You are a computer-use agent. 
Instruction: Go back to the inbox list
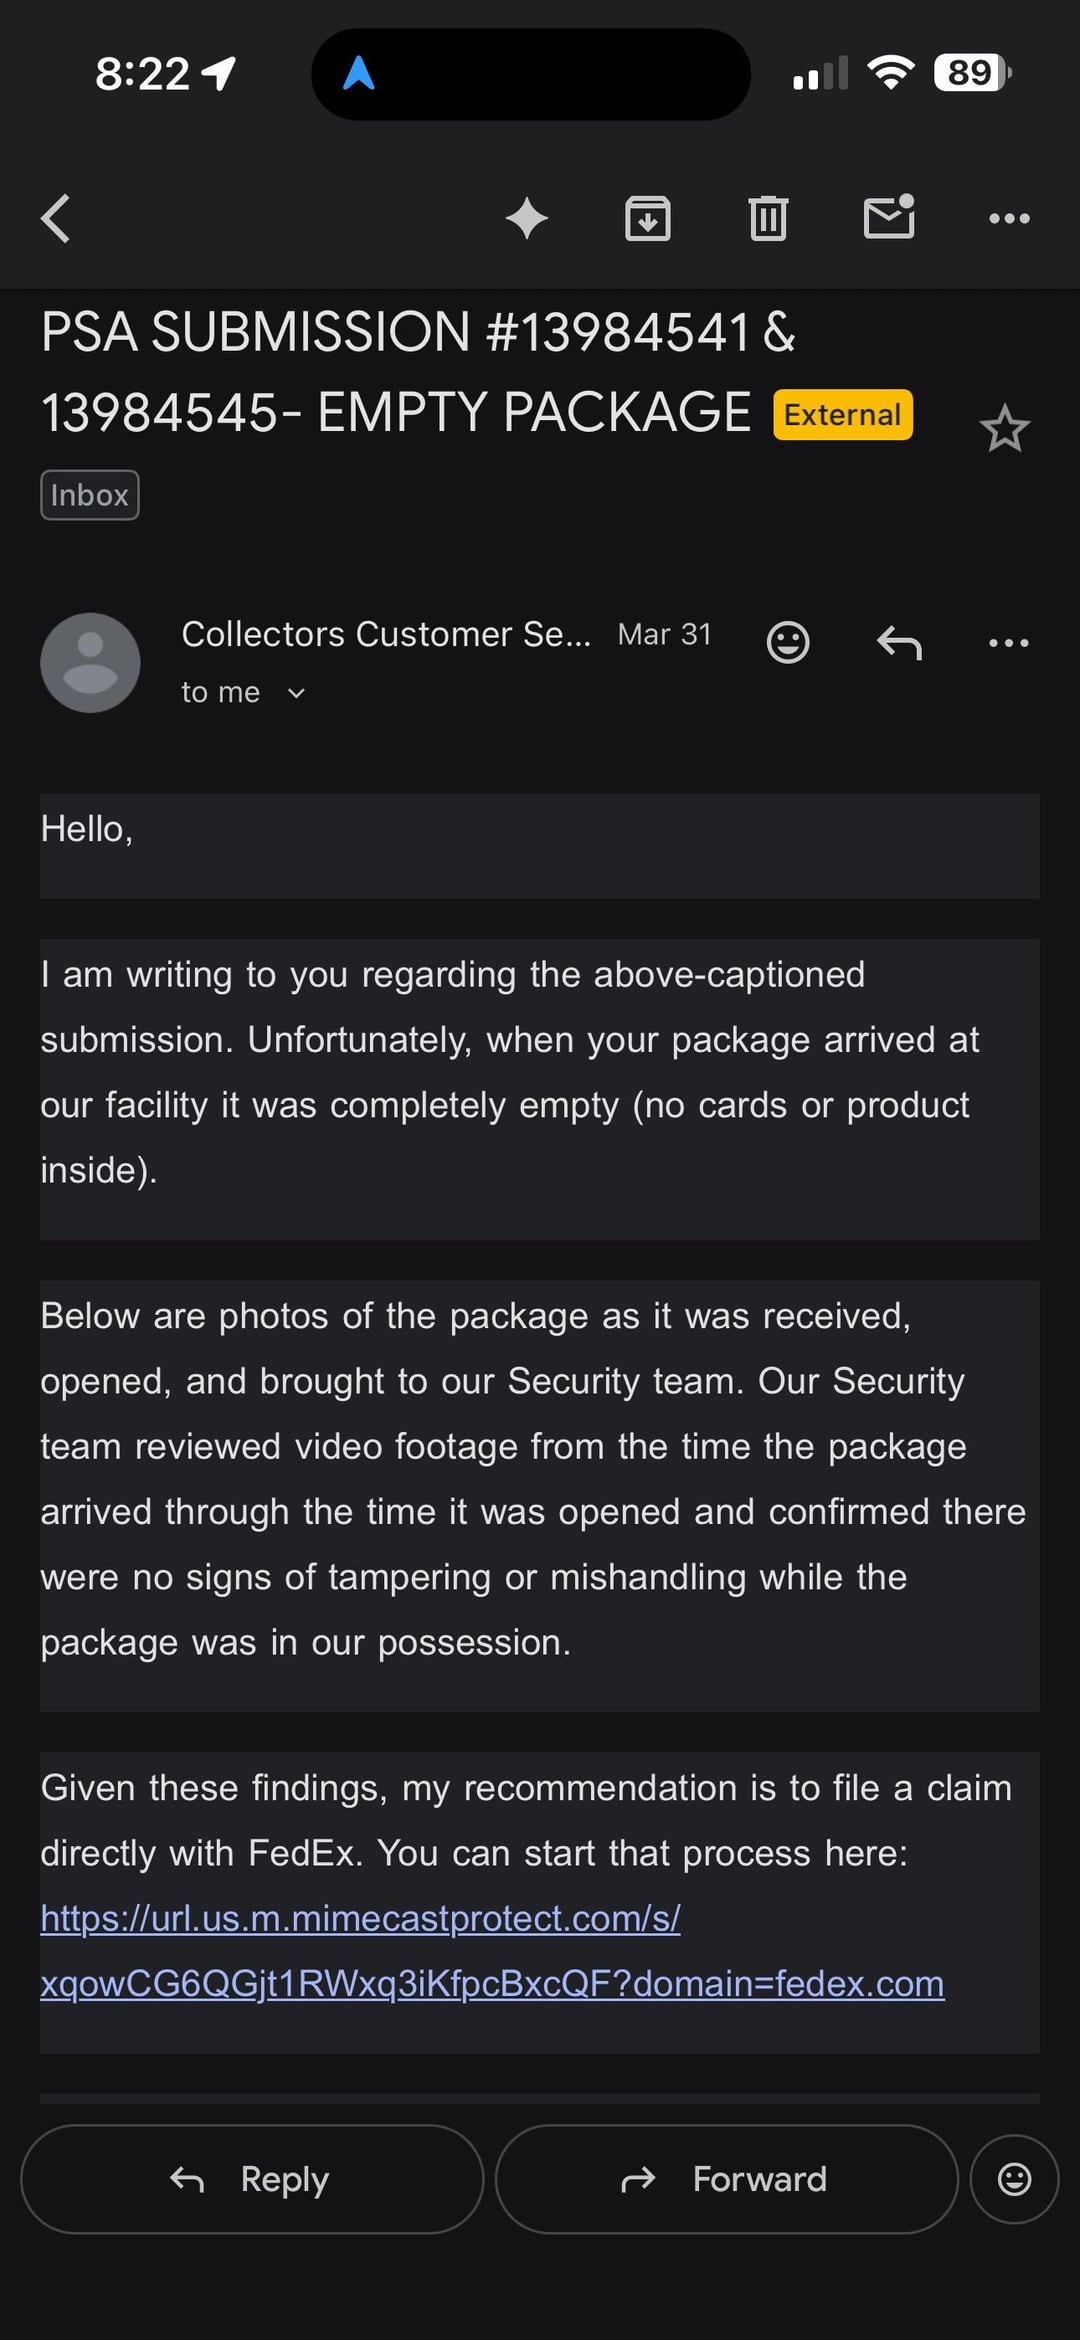click(56, 218)
